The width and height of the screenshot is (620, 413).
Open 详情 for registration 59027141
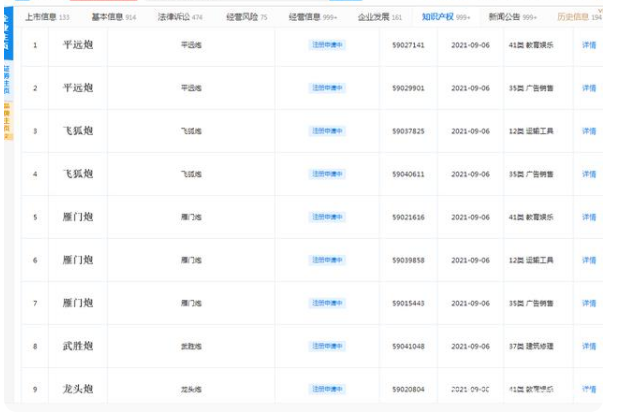[x=589, y=45]
